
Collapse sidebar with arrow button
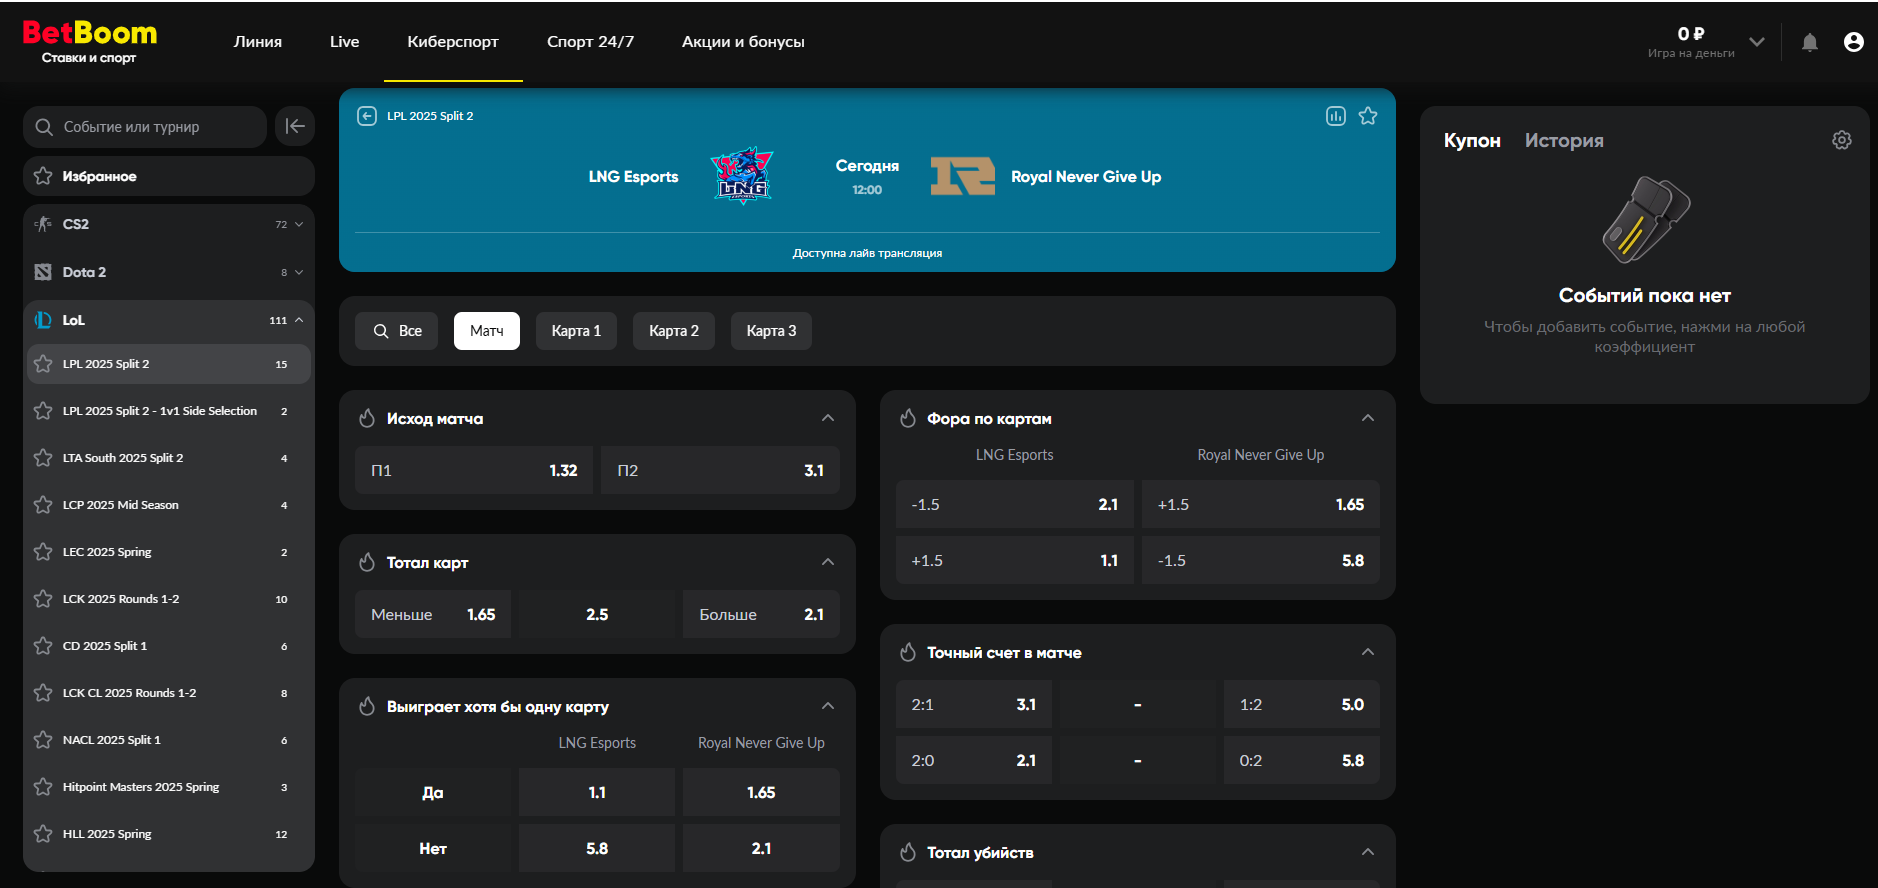295,126
